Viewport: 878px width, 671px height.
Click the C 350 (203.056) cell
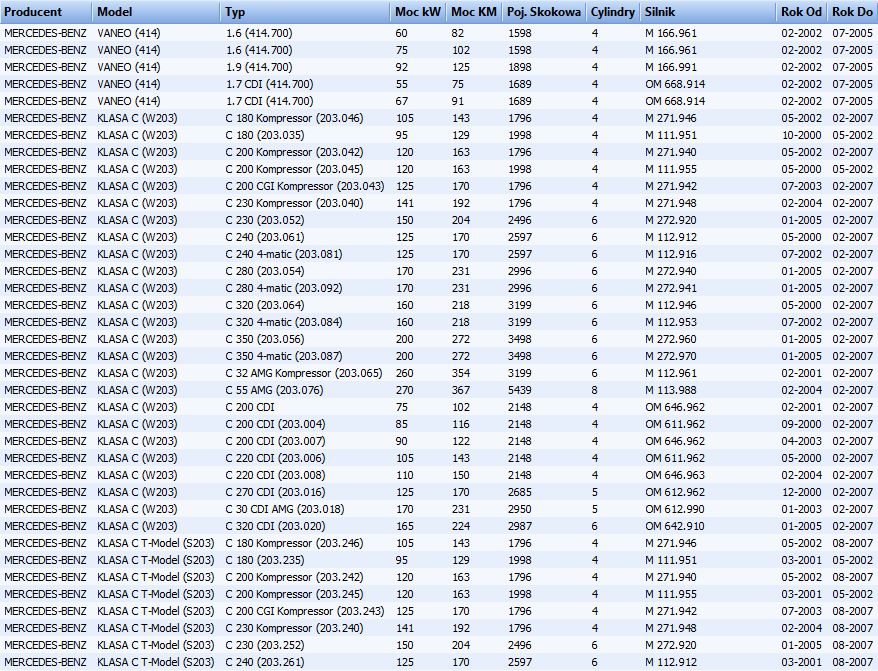(265, 339)
